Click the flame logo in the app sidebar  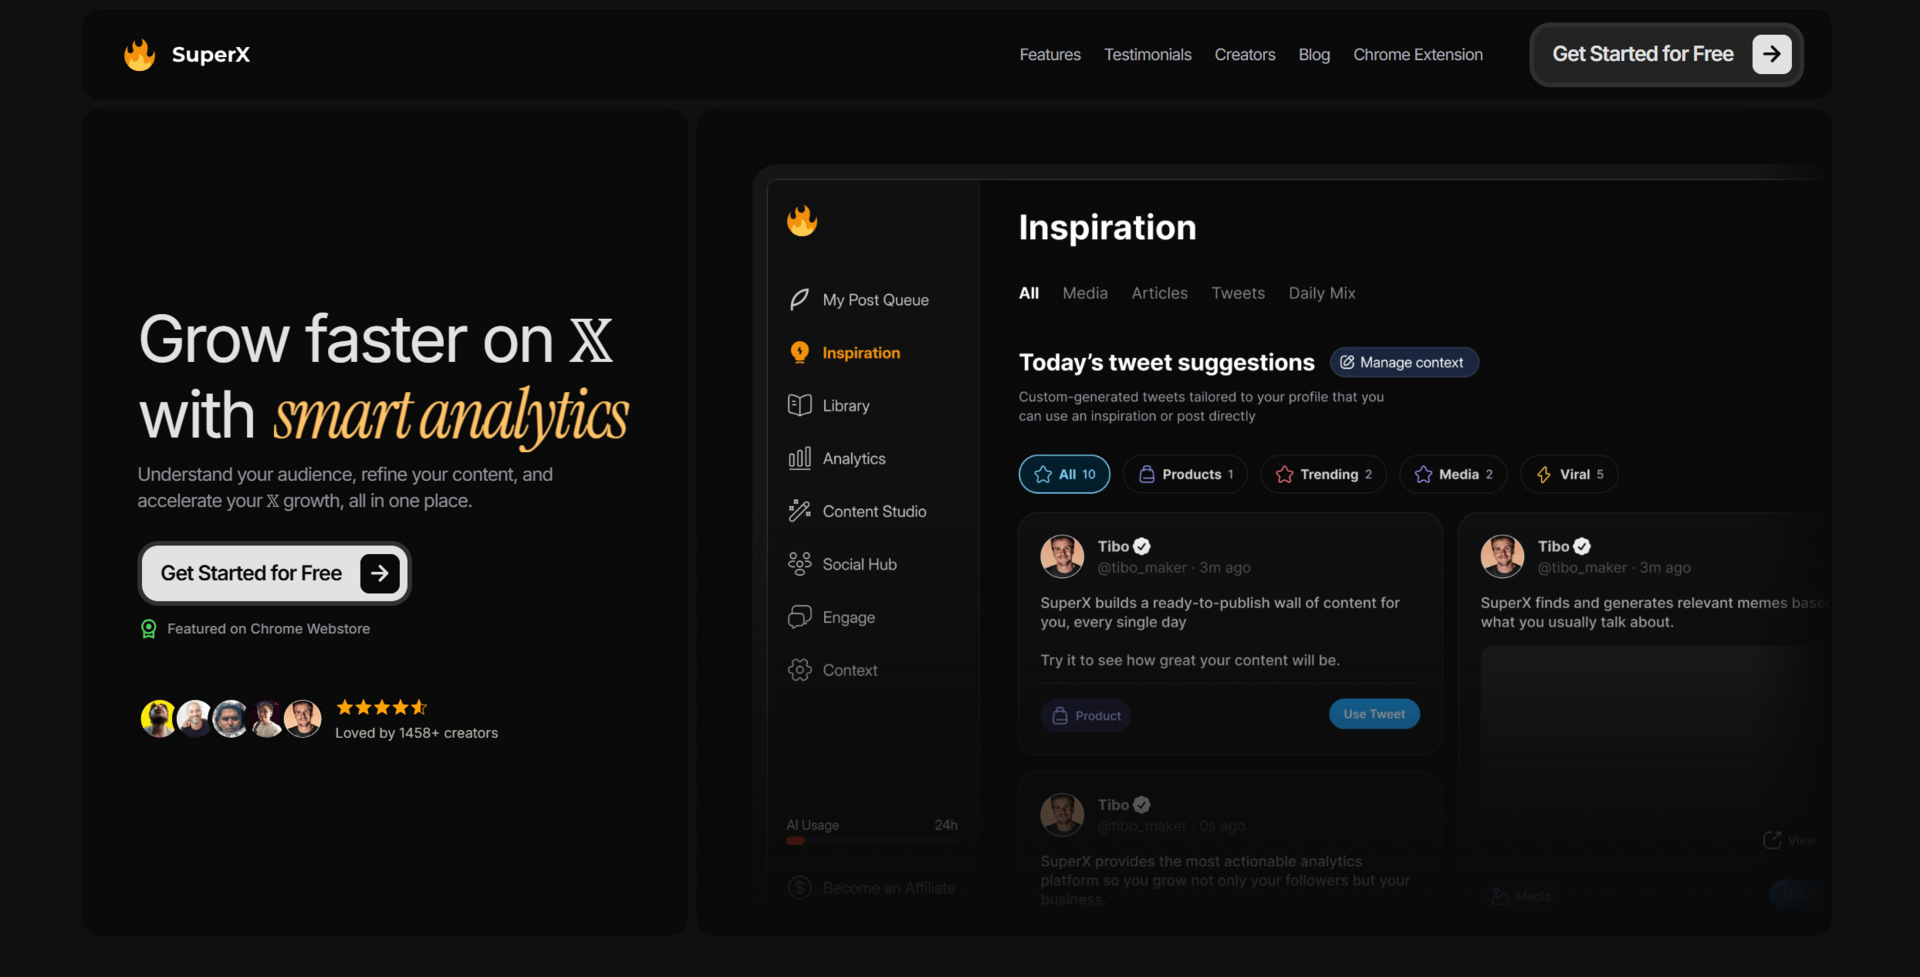[802, 220]
